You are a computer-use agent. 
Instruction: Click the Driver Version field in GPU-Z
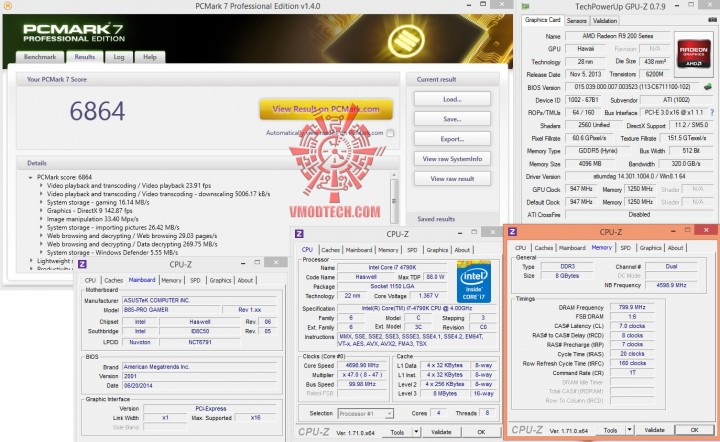click(639, 176)
